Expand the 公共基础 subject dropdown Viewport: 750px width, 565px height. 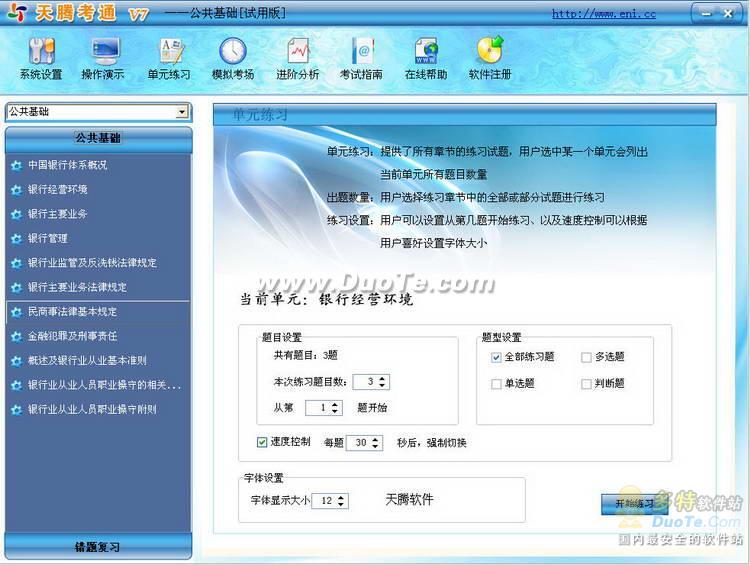coord(181,112)
